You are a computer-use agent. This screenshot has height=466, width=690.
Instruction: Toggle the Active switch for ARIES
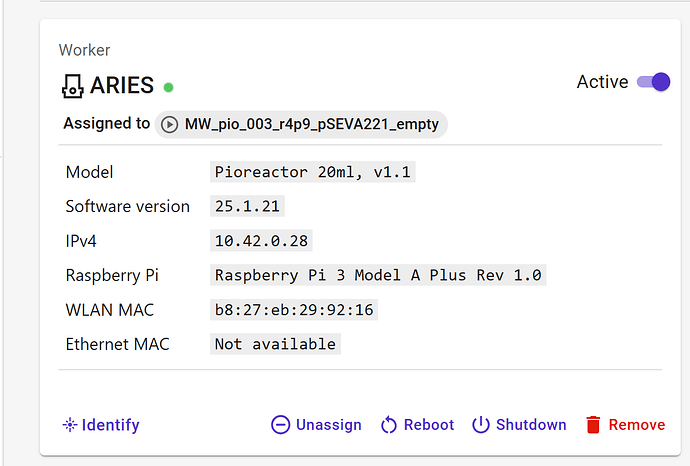point(653,82)
